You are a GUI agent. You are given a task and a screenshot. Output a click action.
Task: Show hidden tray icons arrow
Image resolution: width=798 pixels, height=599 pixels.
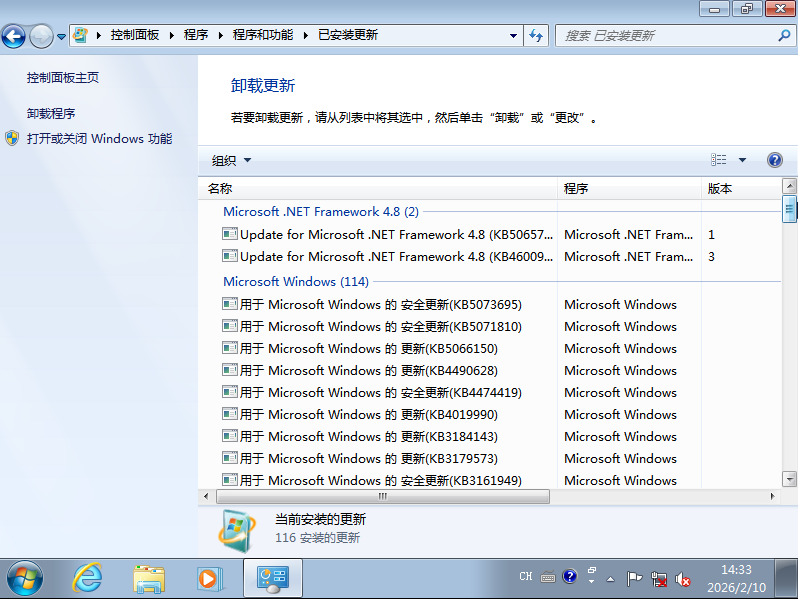click(610, 579)
